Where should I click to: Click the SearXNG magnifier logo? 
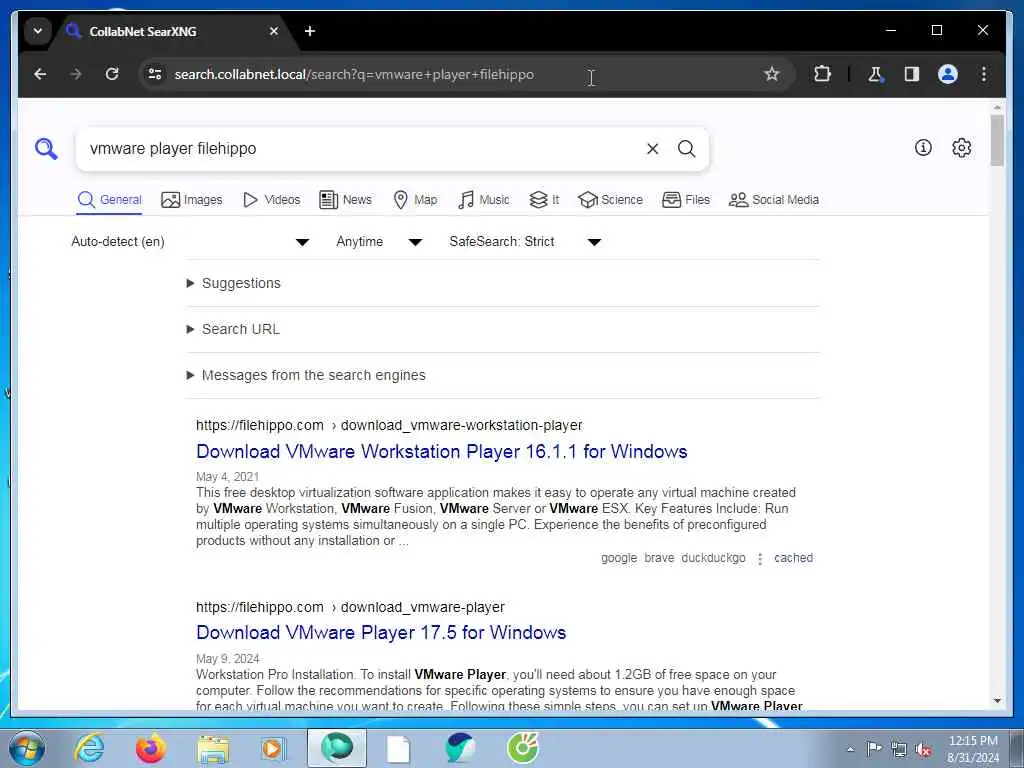[46, 149]
